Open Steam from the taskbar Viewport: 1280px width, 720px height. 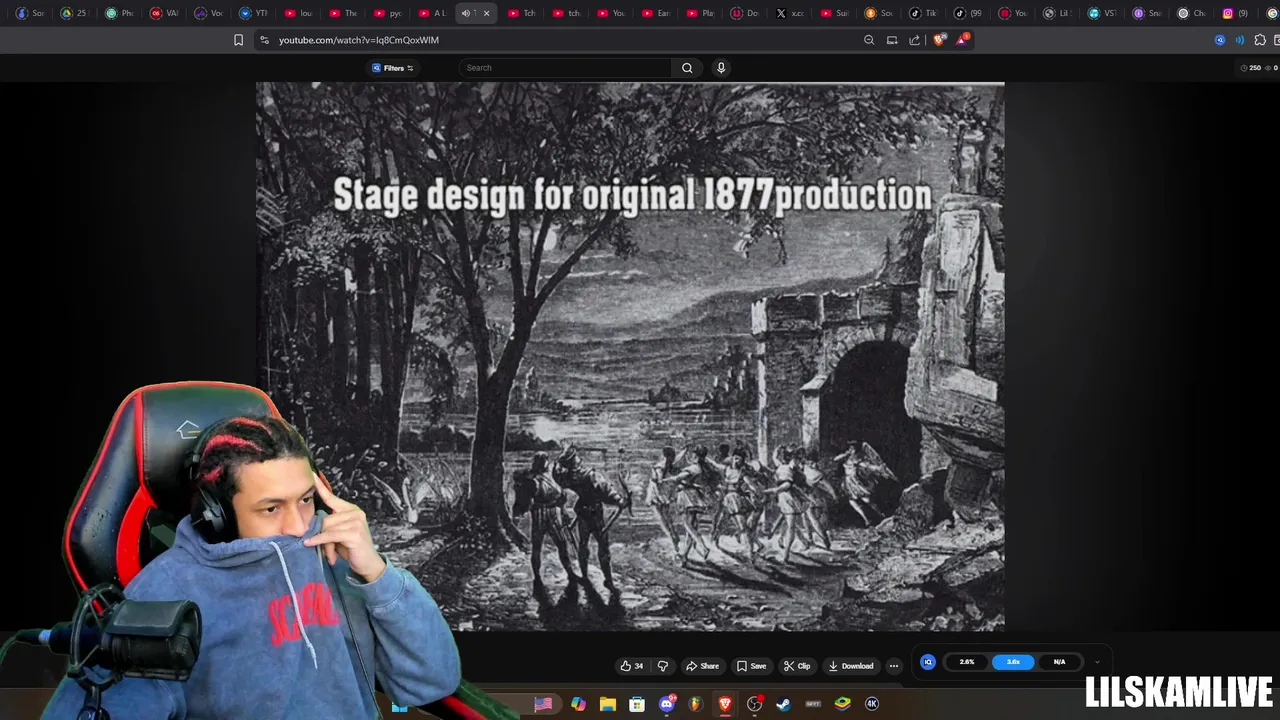coord(784,704)
